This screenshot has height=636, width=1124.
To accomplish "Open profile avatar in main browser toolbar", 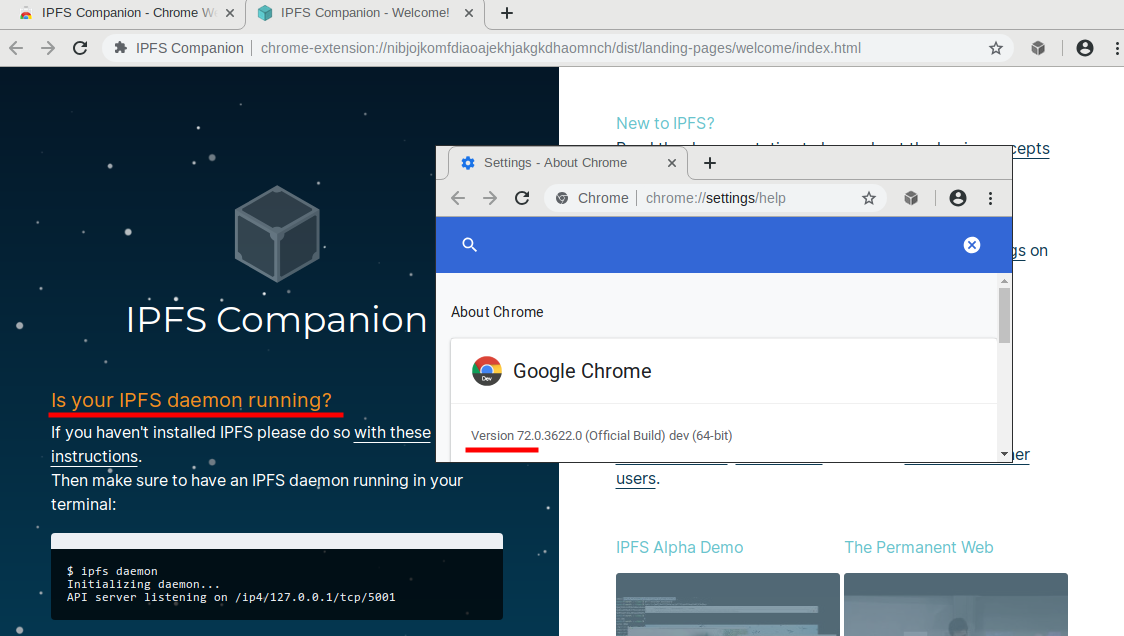I will [1085, 48].
